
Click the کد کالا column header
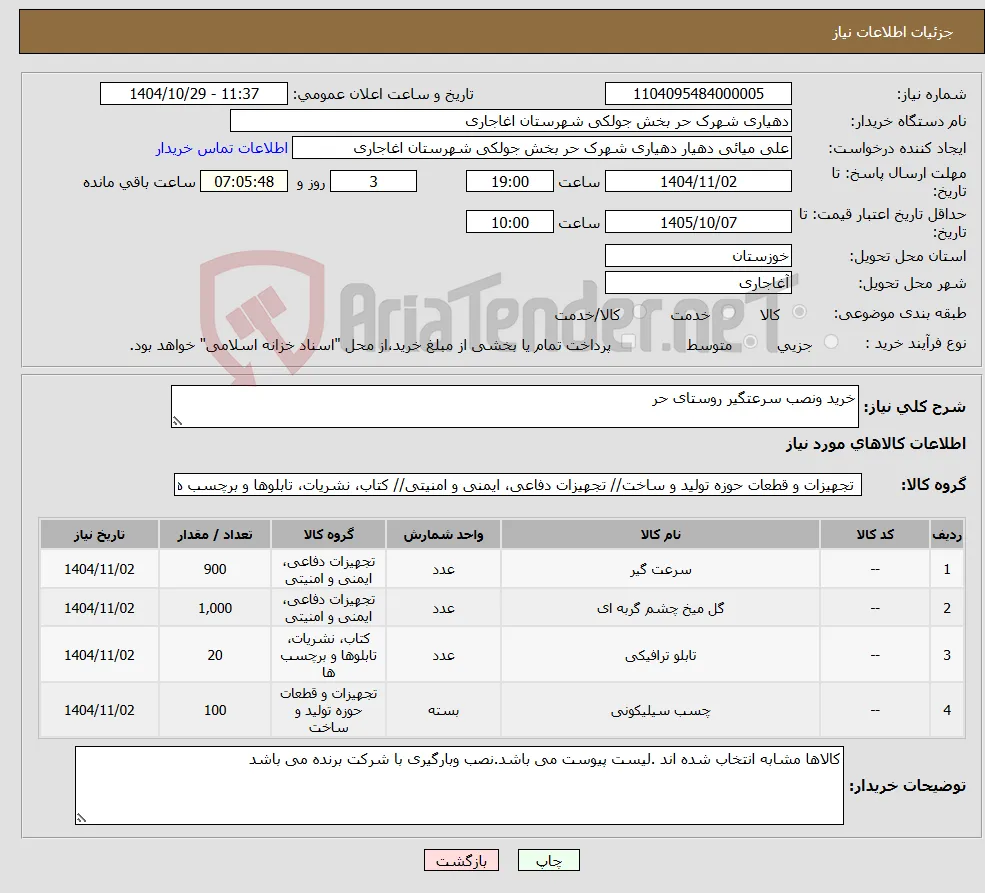point(875,534)
